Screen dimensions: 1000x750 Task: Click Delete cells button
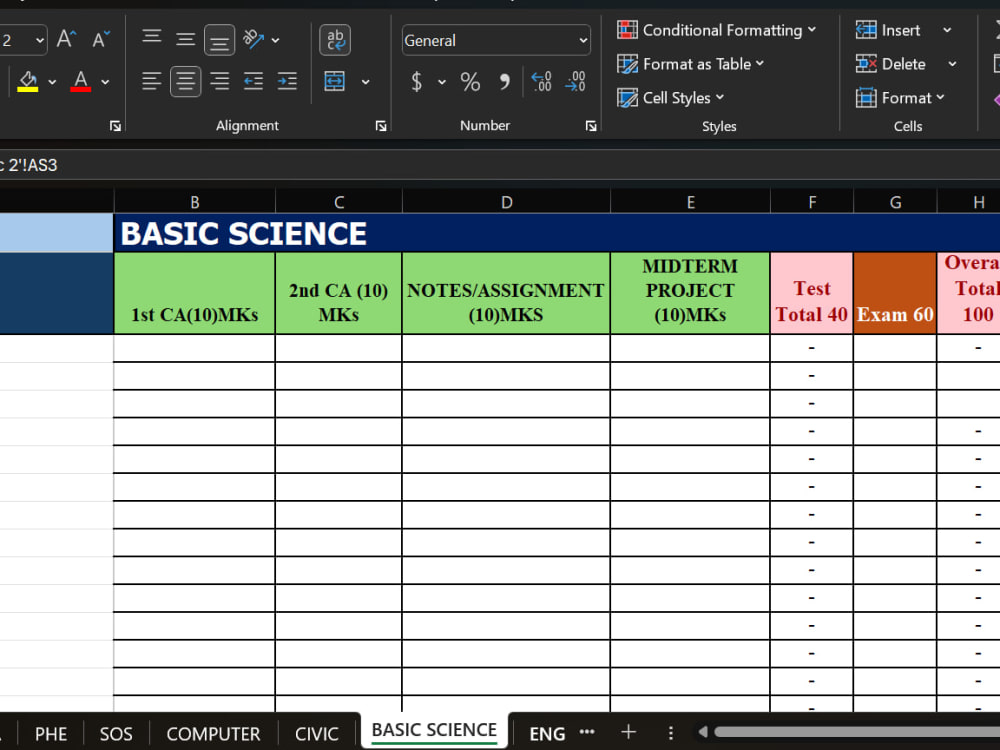(x=891, y=64)
